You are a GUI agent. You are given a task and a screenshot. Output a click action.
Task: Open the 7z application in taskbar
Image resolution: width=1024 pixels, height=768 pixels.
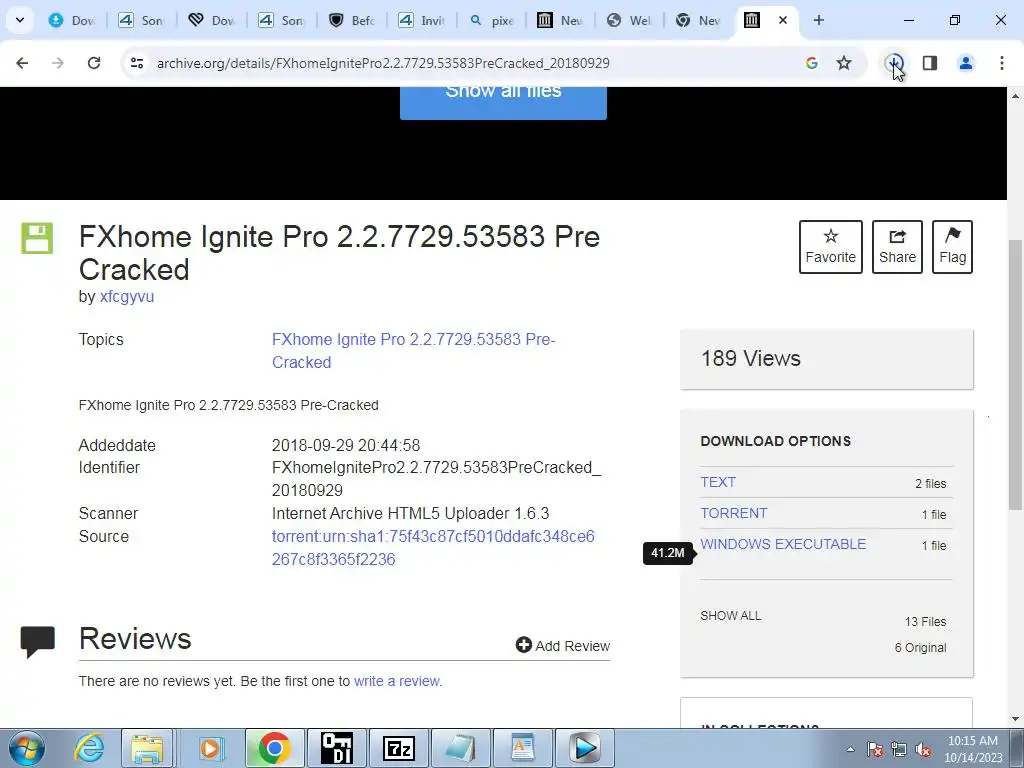(x=399, y=748)
